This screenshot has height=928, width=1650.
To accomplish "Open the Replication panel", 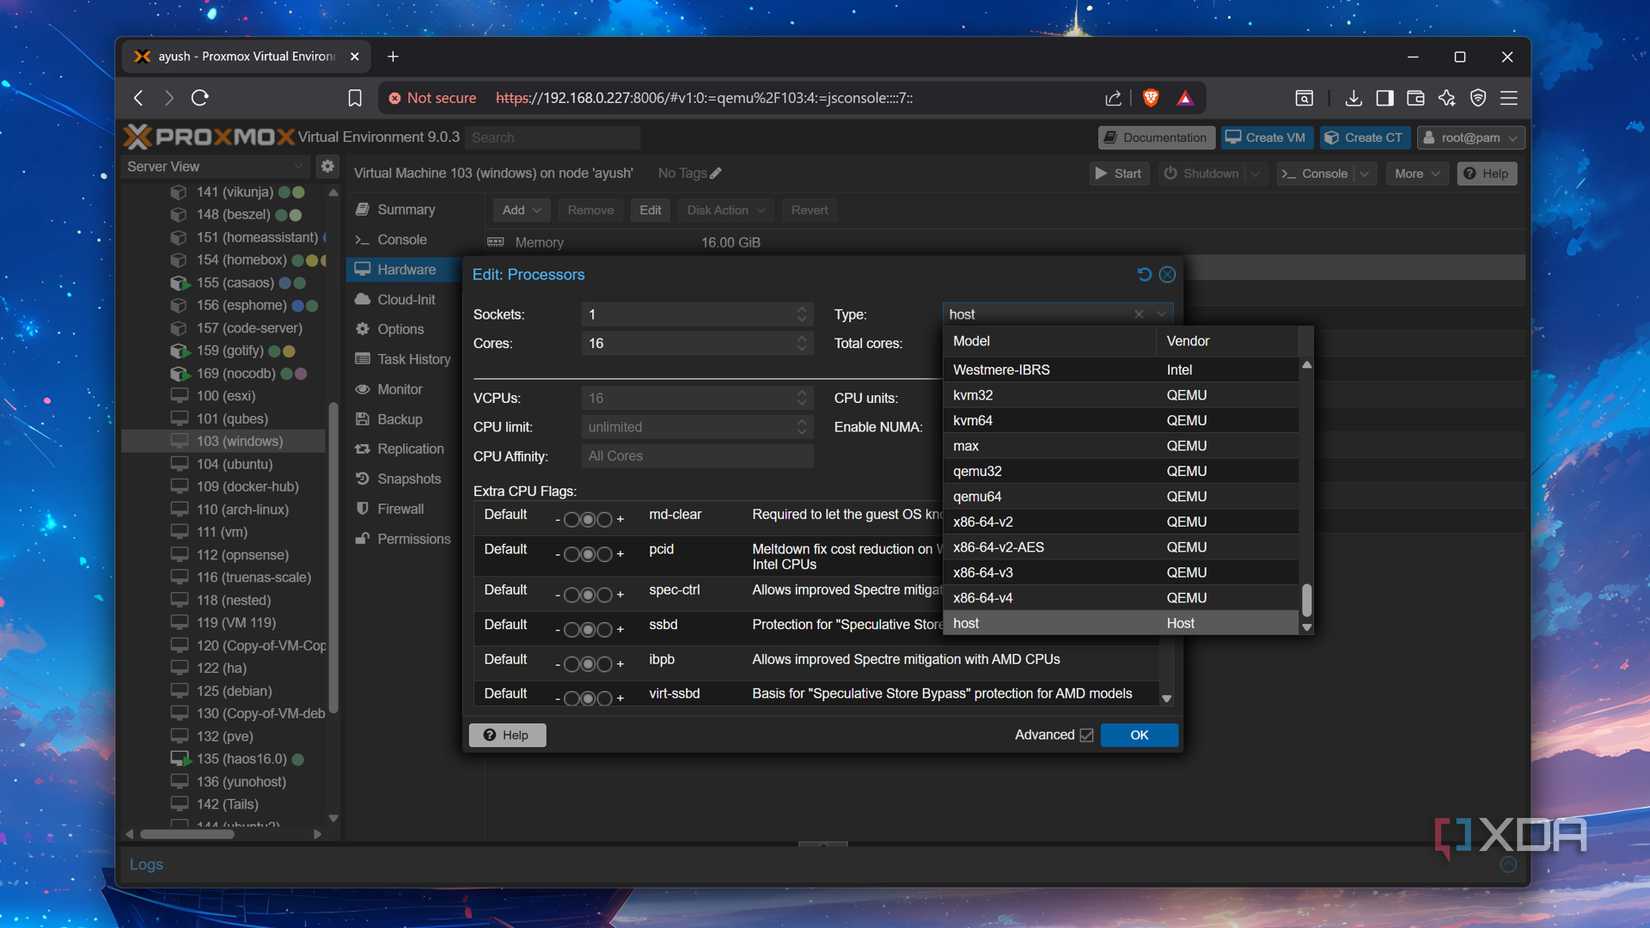I will coord(408,448).
